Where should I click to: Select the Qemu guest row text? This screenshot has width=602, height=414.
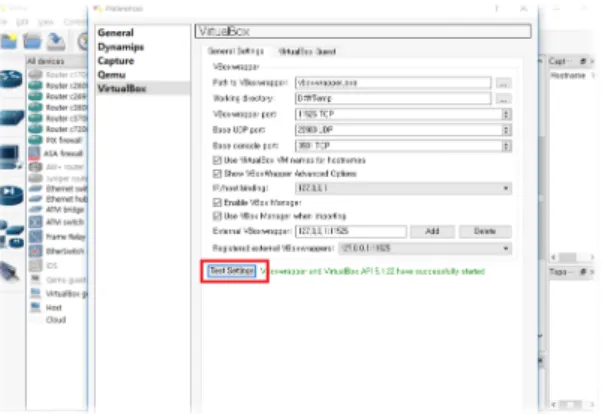(x=66, y=280)
